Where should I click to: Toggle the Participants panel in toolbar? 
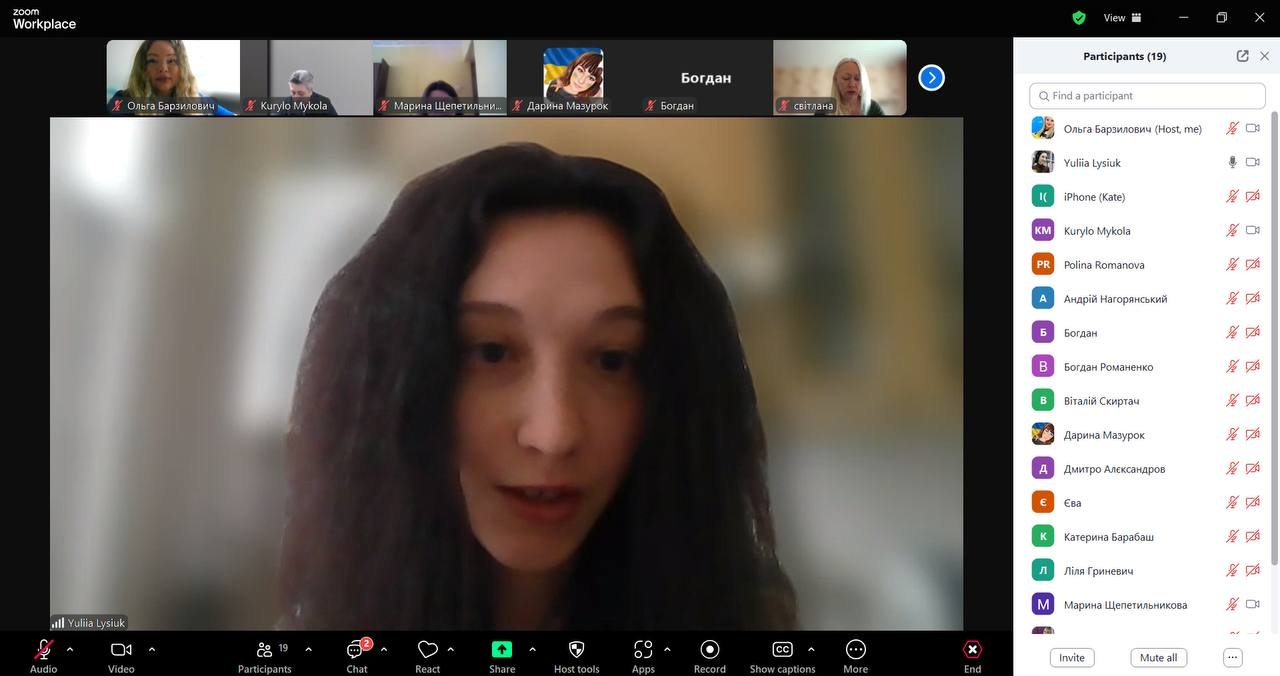pos(265,651)
